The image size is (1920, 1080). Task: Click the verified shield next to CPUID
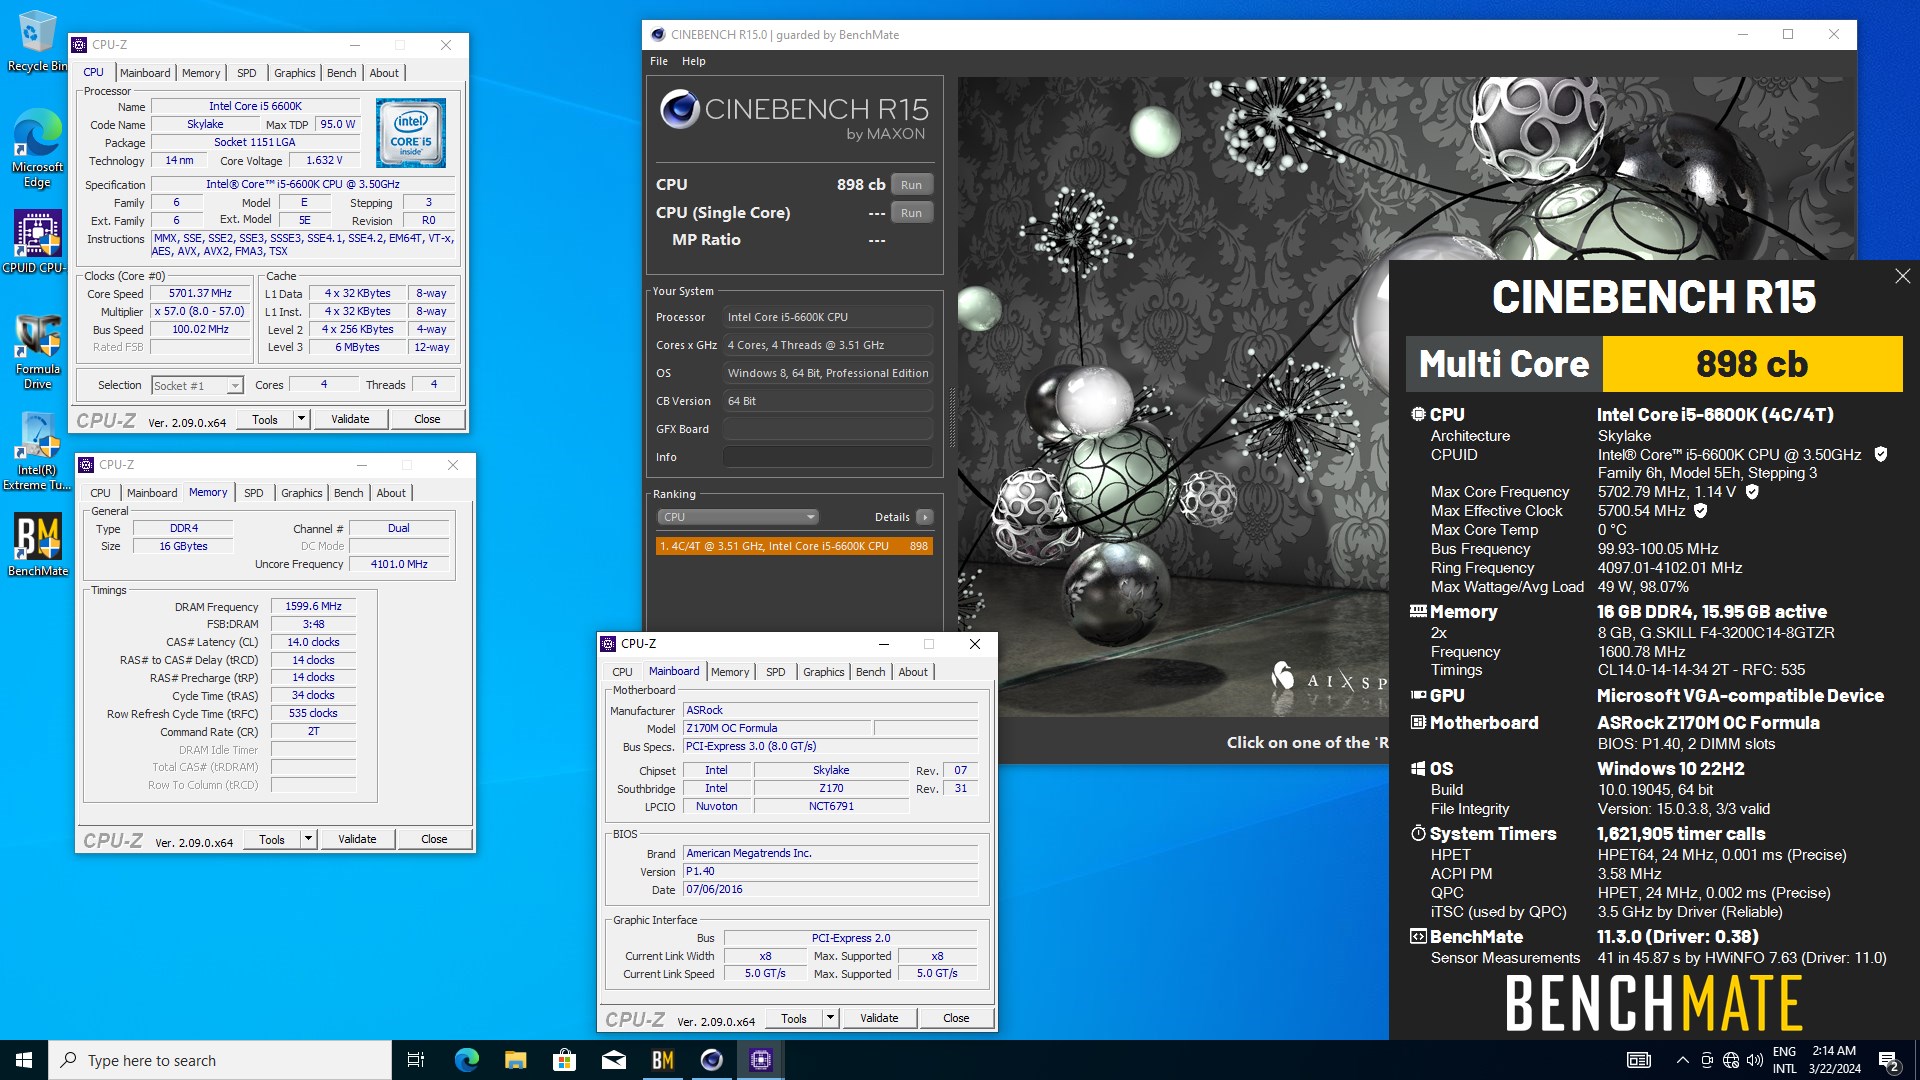pos(1880,454)
